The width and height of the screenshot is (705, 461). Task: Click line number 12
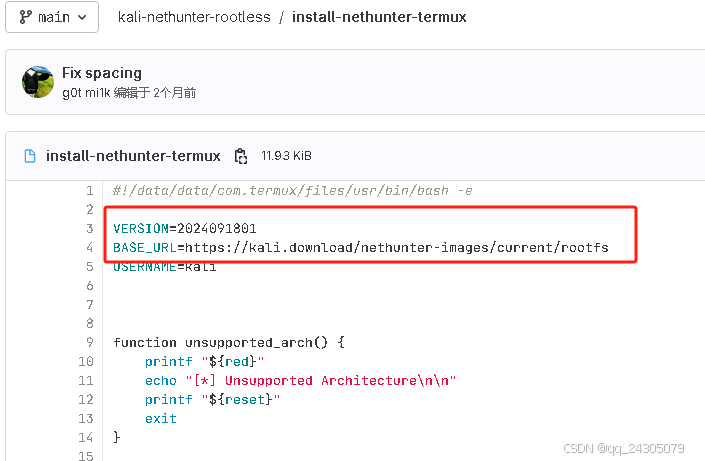coord(86,399)
